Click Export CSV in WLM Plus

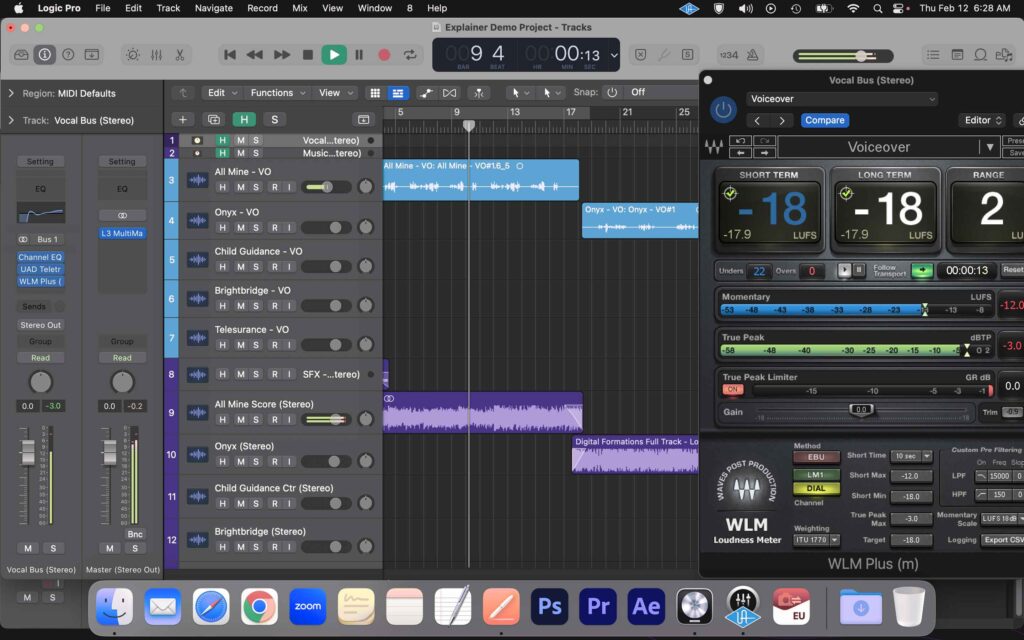coord(1003,540)
